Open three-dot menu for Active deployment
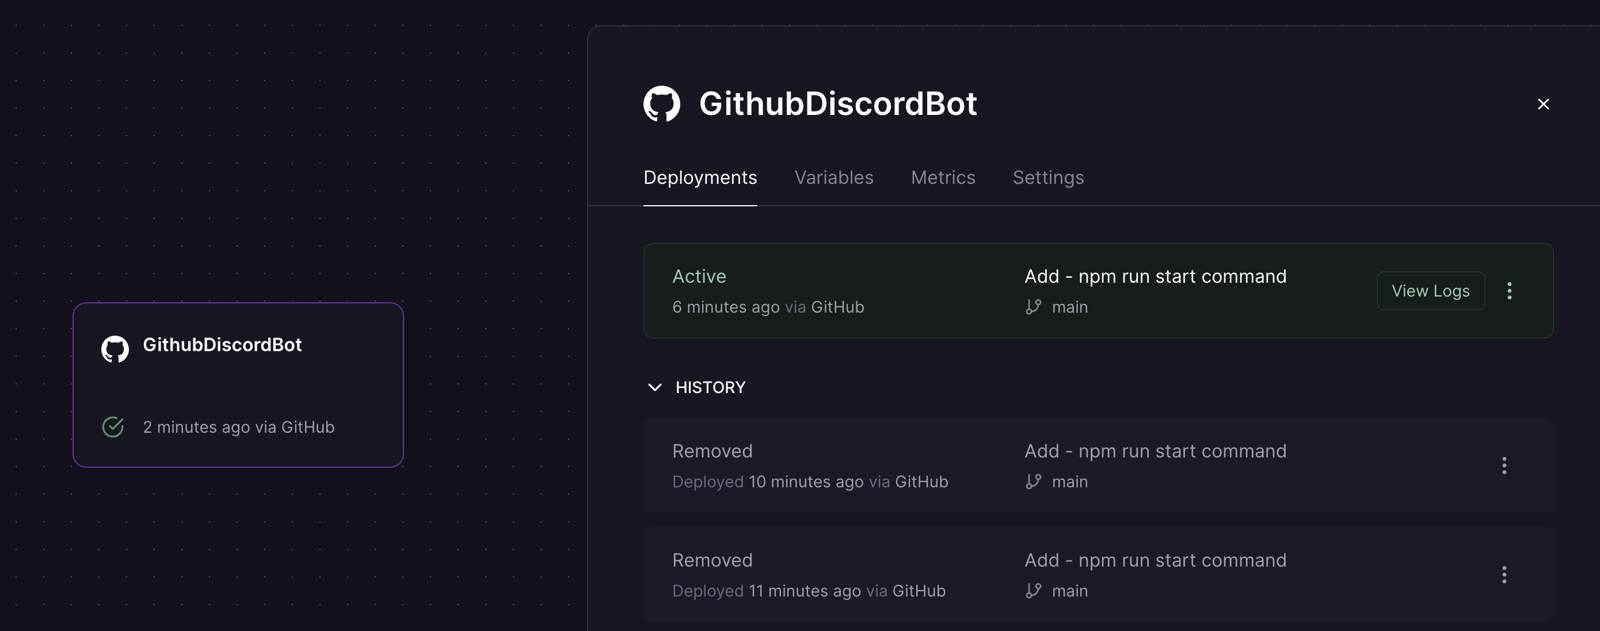The width and height of the screenshot is (1600, 631). (x=1509, y=291)
